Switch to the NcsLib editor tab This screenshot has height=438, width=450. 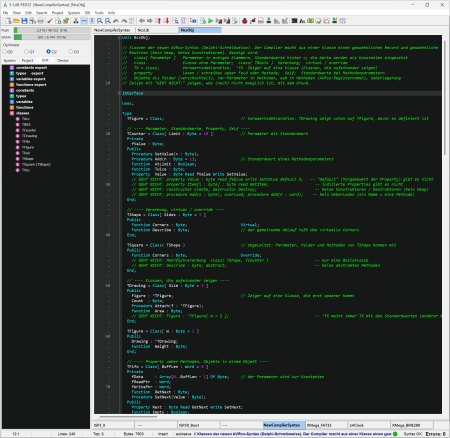coord(157,30)
